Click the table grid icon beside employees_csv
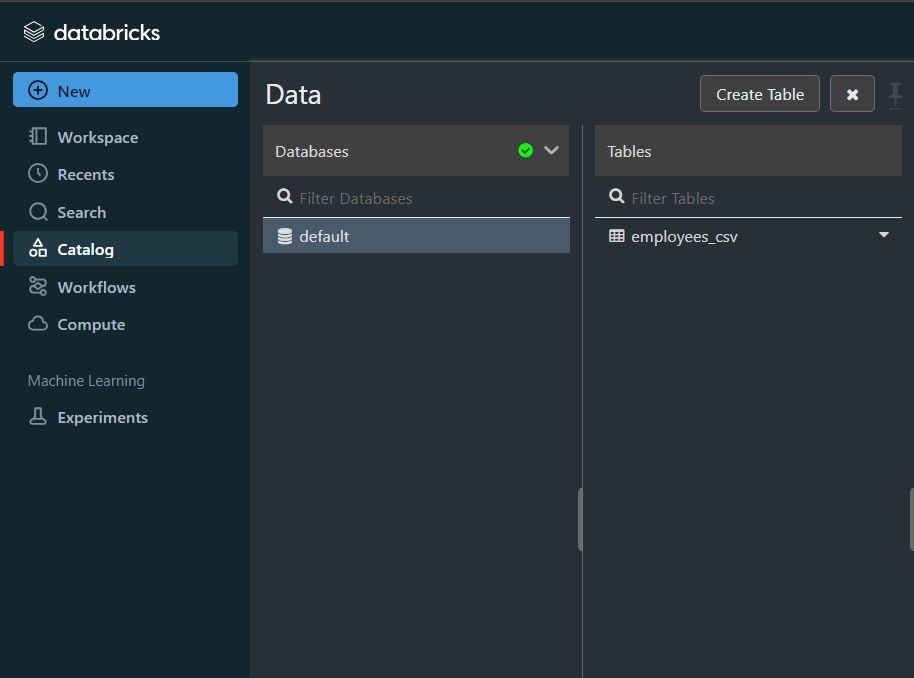Image resolution: width=914 pixels, height=678 pixels. [x=616, y=236]
